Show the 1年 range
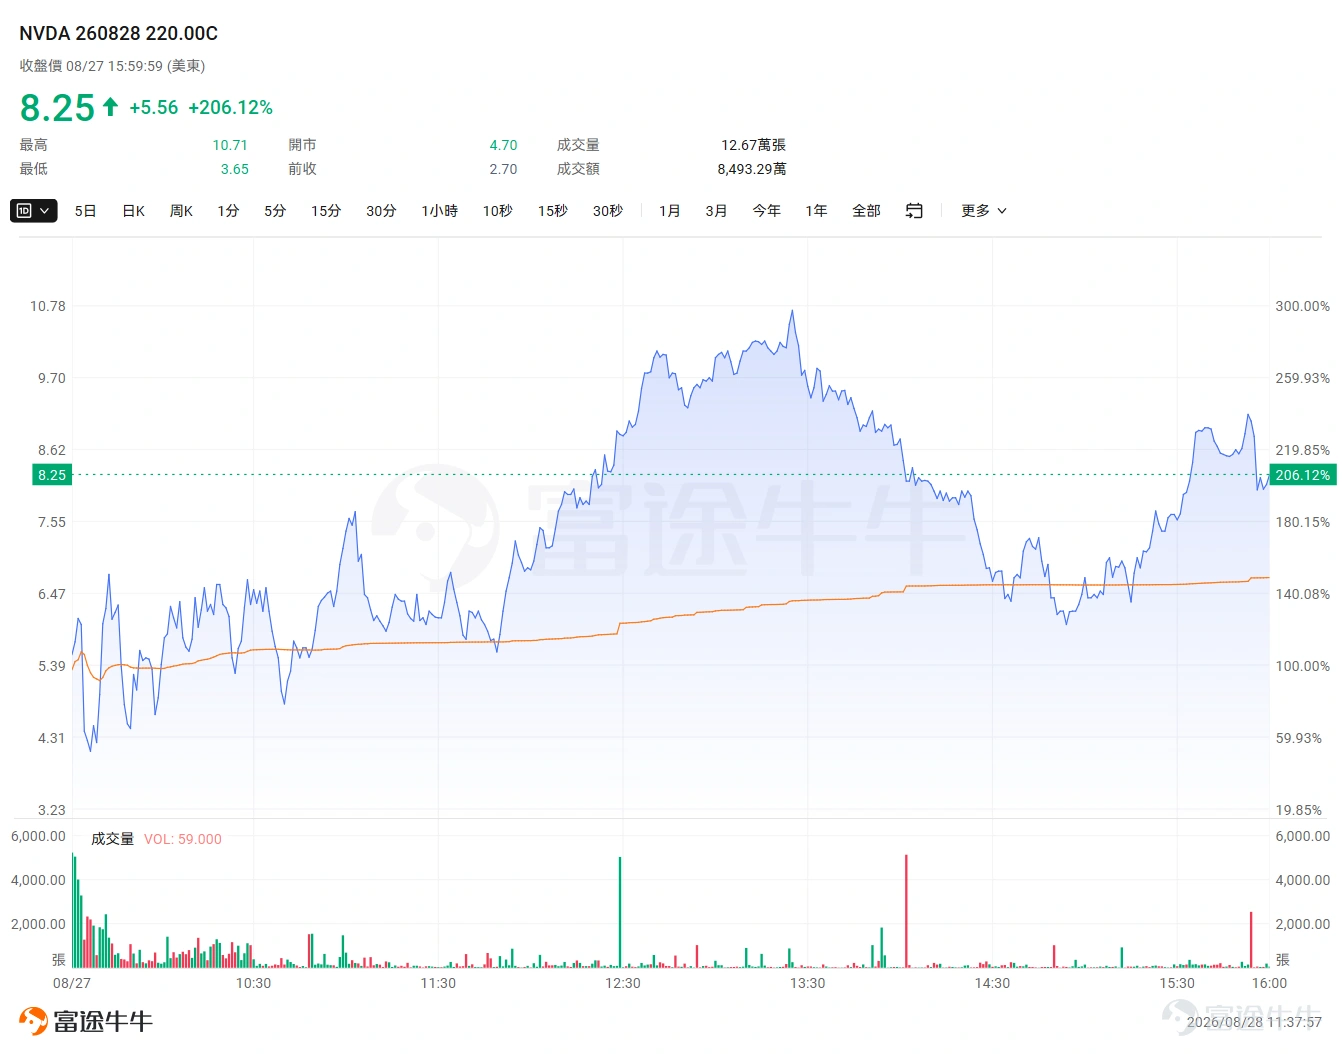The width and height of the screenshot is (1342, 1054). click(817, 211)
